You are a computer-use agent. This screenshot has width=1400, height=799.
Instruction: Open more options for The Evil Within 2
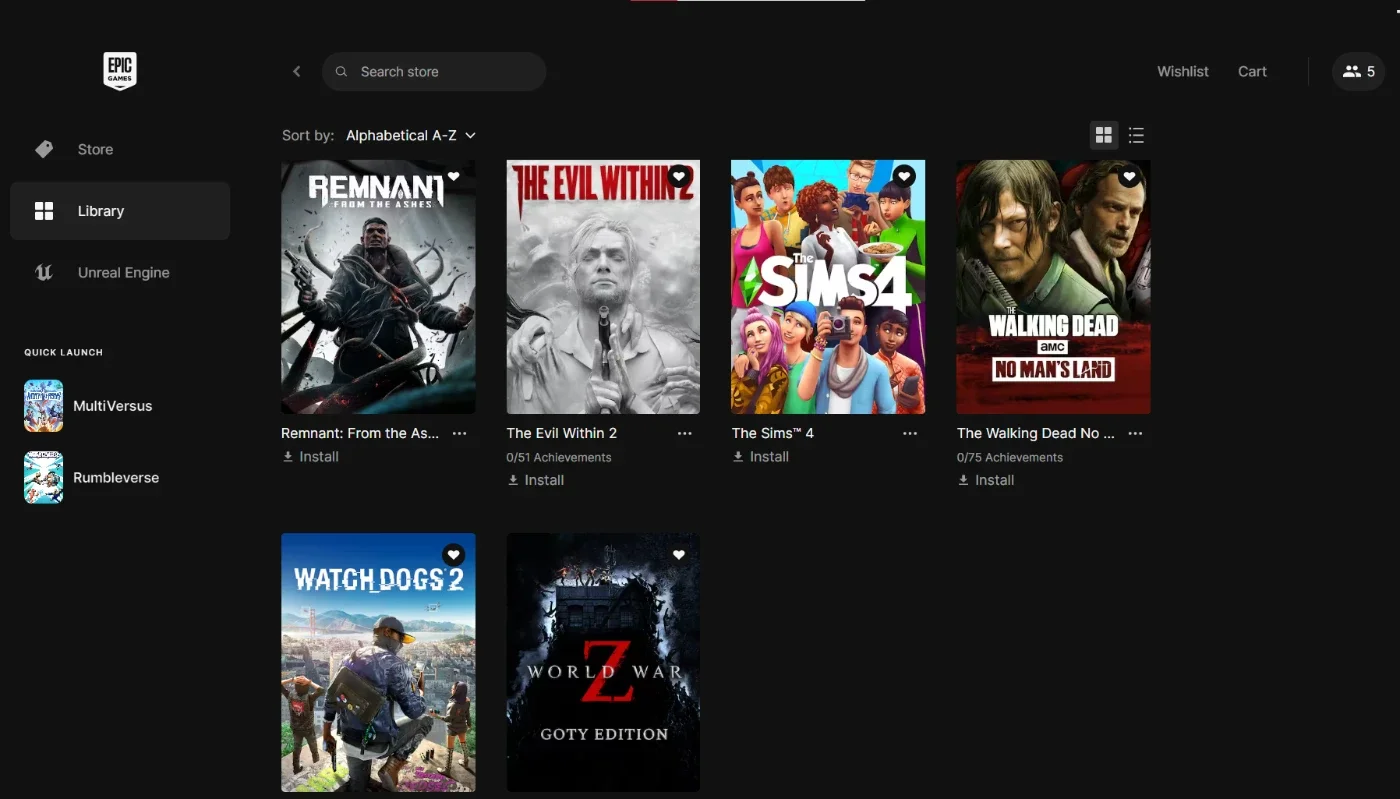coord(684,433)
